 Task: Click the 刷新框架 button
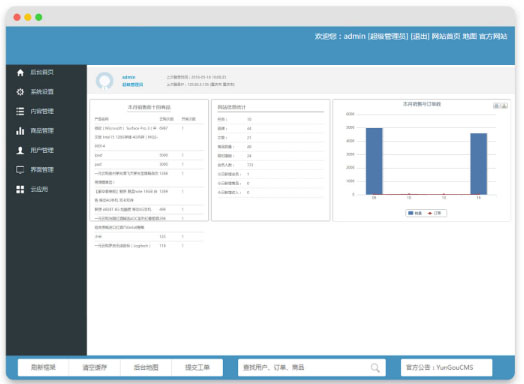(x=43, y=367)
